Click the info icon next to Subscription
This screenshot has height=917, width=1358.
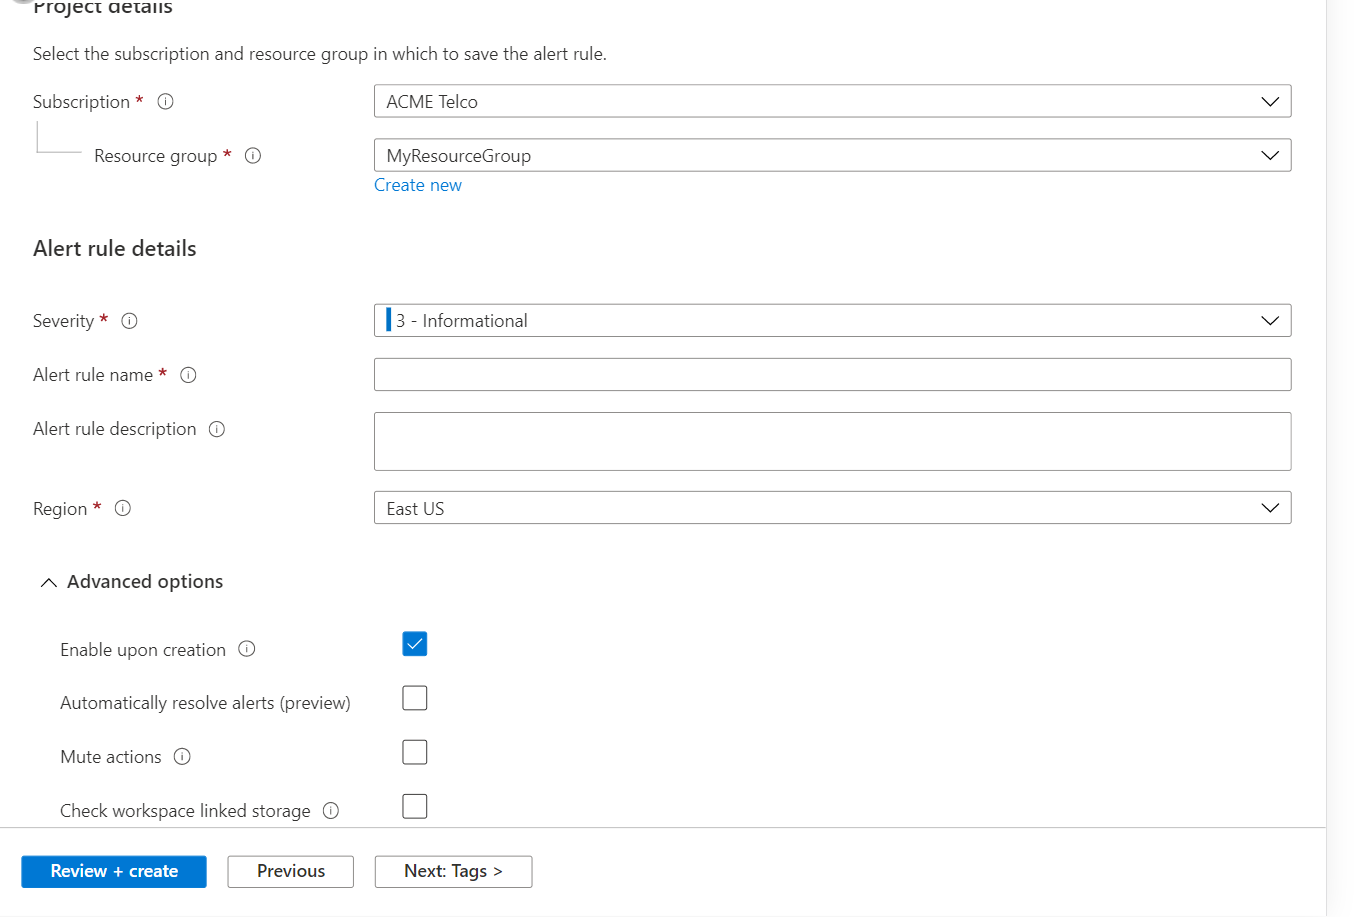pos(166,101)
